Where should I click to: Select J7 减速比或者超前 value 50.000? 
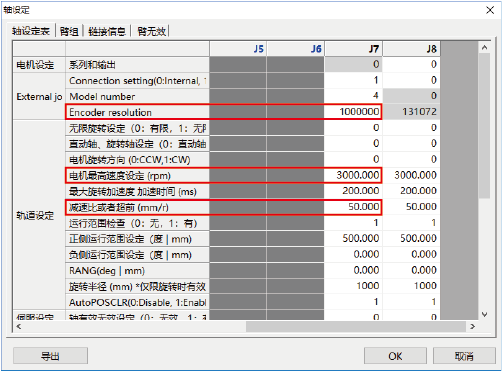(x=353, y=207)
